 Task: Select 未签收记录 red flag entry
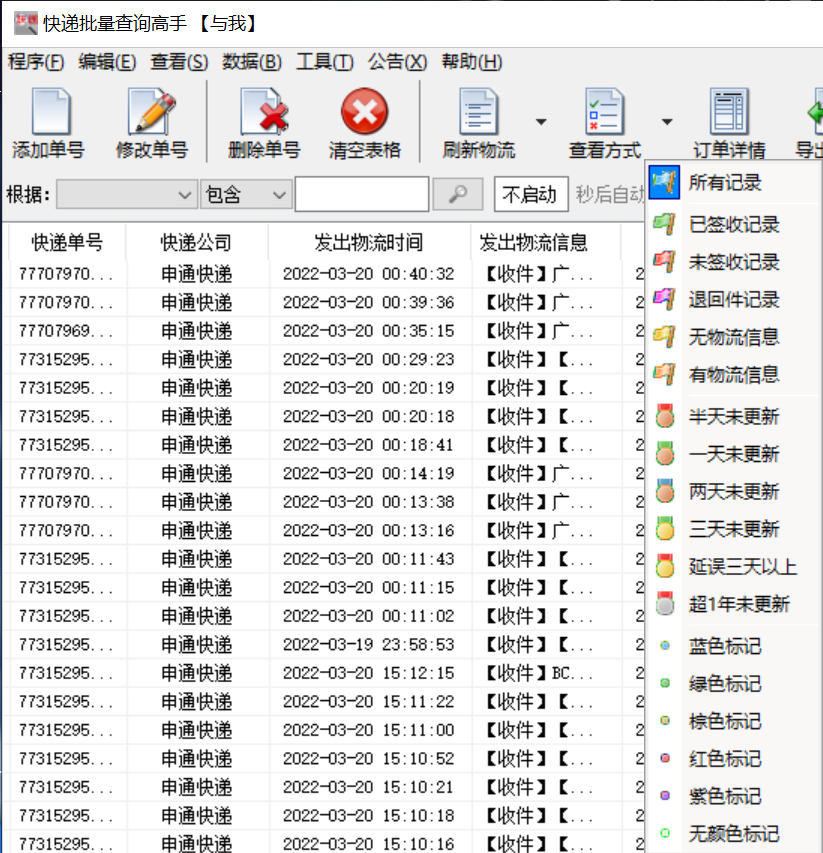(734, 262)
